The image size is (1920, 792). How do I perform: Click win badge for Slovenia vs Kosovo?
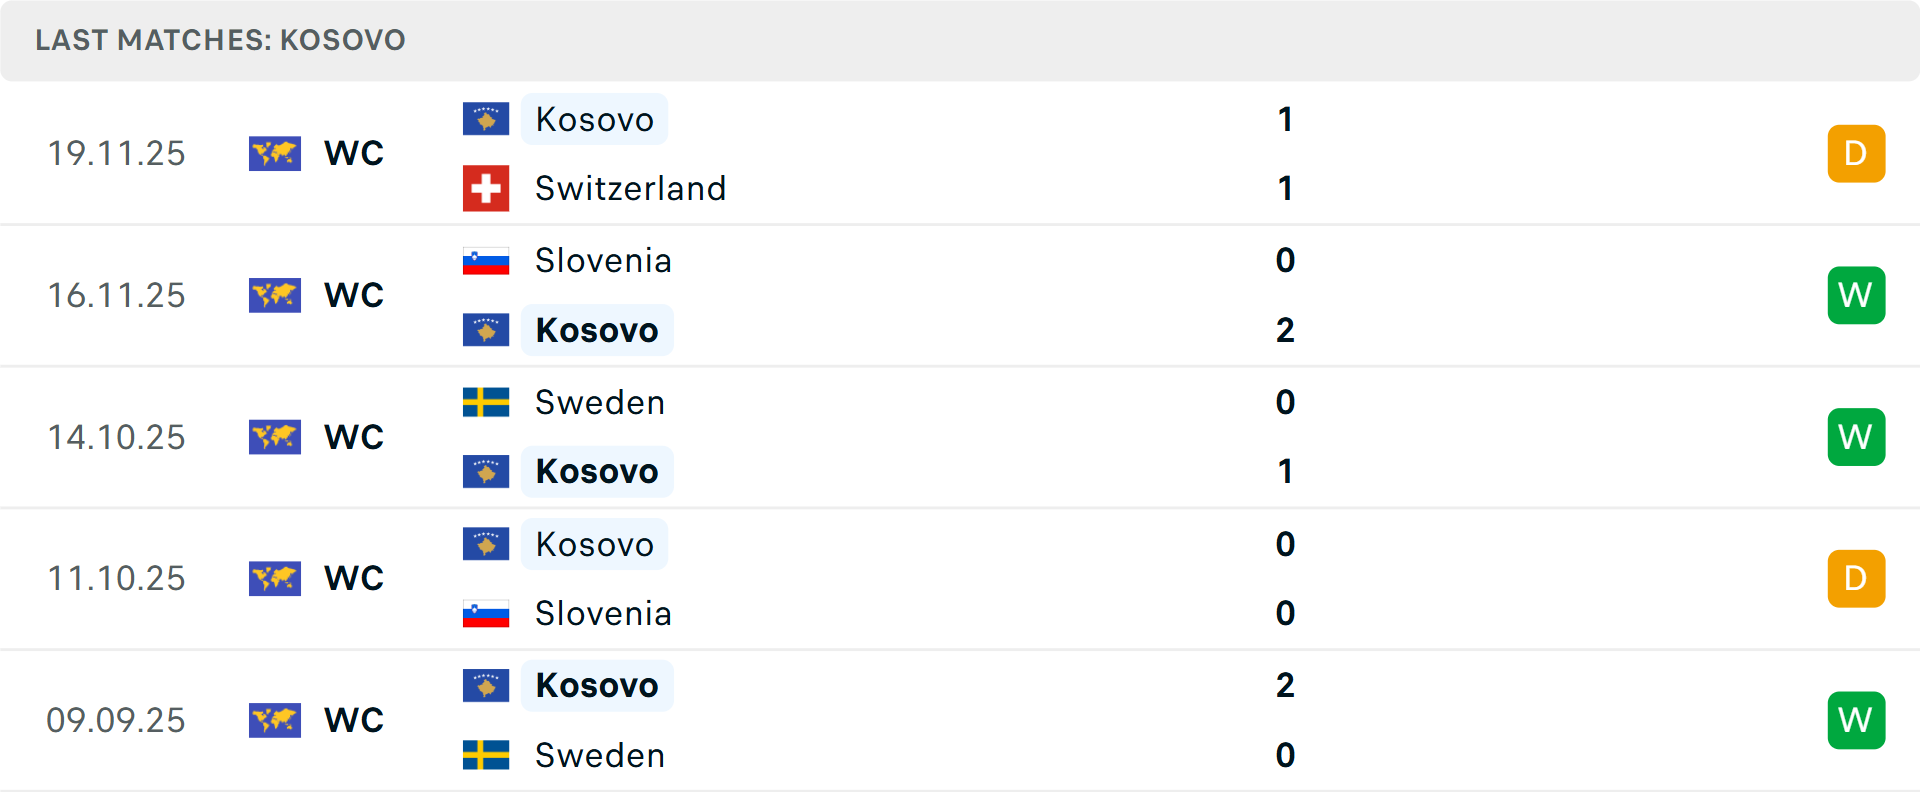tap(1856, 295)
